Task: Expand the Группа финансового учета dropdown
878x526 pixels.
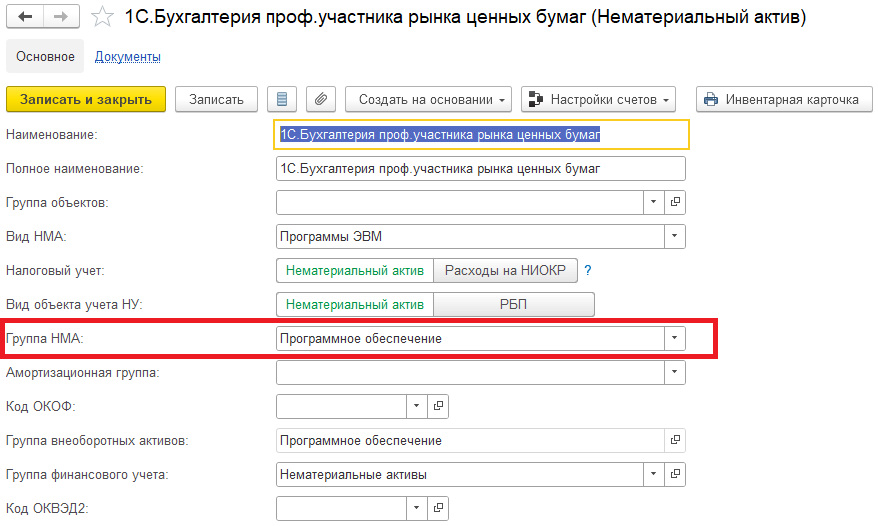Action: [x=653, y=474]
